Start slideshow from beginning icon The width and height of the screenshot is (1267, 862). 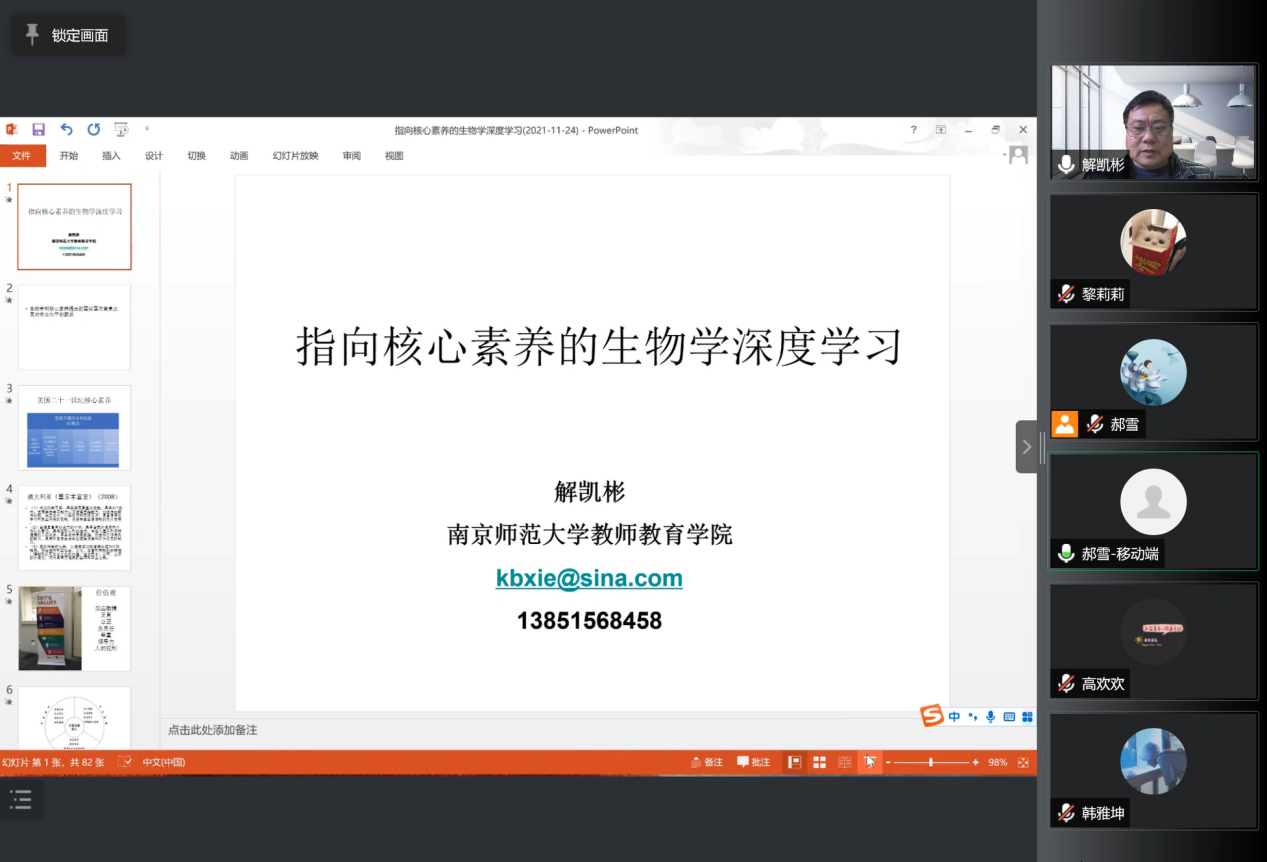pyautogui.click(x=121, y=130)
